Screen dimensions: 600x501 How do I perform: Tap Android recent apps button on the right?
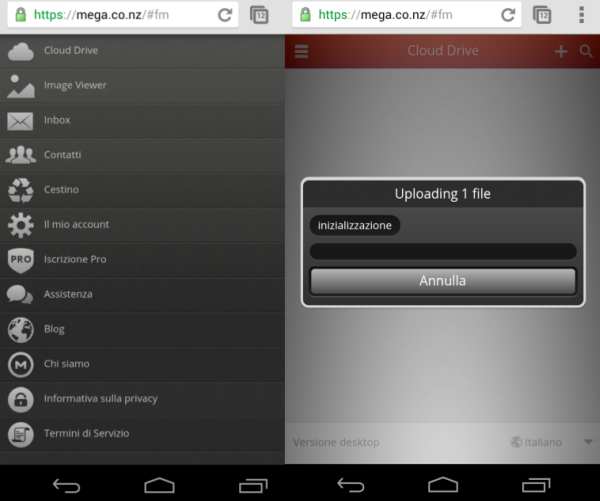(536, 485)
